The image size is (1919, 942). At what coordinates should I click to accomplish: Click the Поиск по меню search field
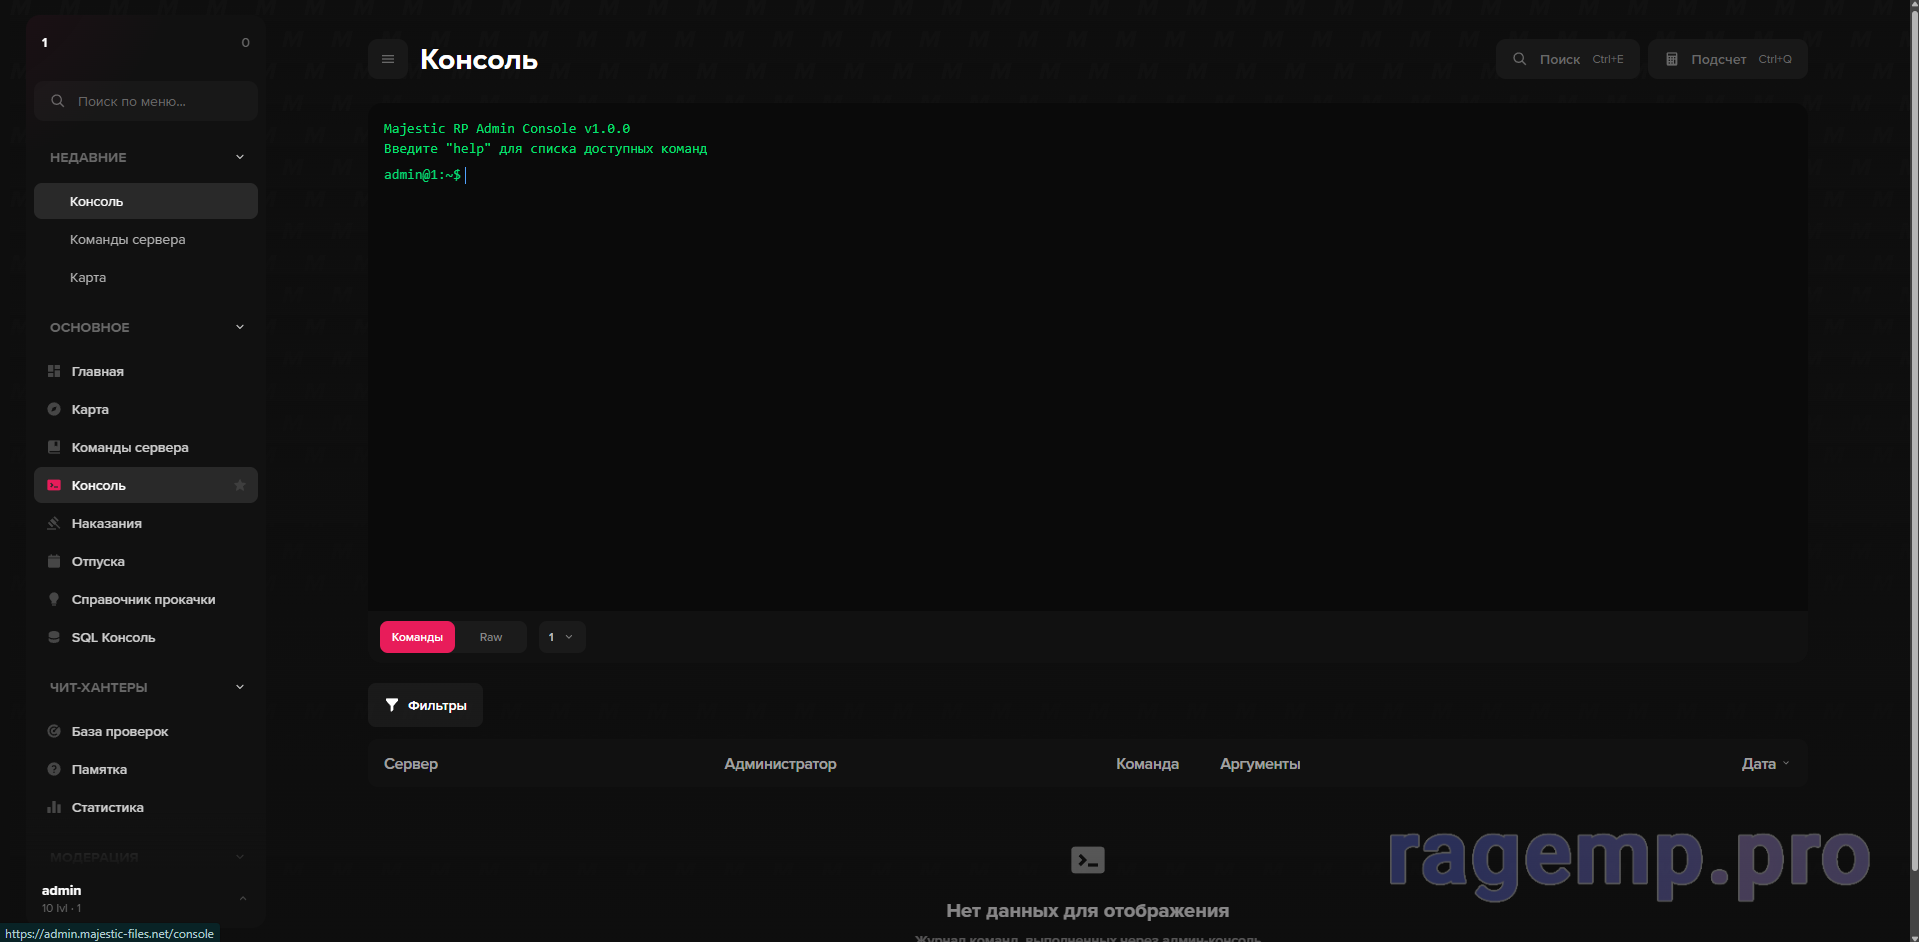click(146, 101)
